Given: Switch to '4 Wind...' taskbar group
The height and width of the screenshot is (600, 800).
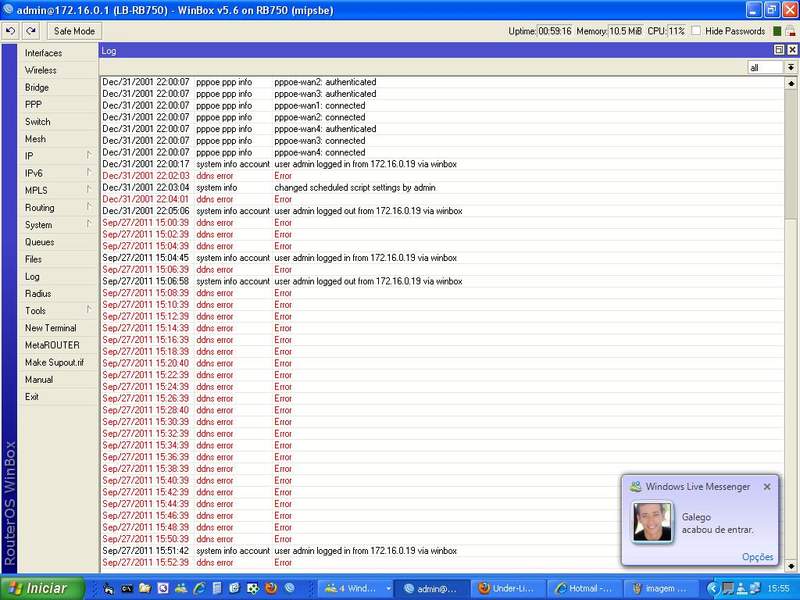Looking at the screenshot, I should tap(356, 589).
